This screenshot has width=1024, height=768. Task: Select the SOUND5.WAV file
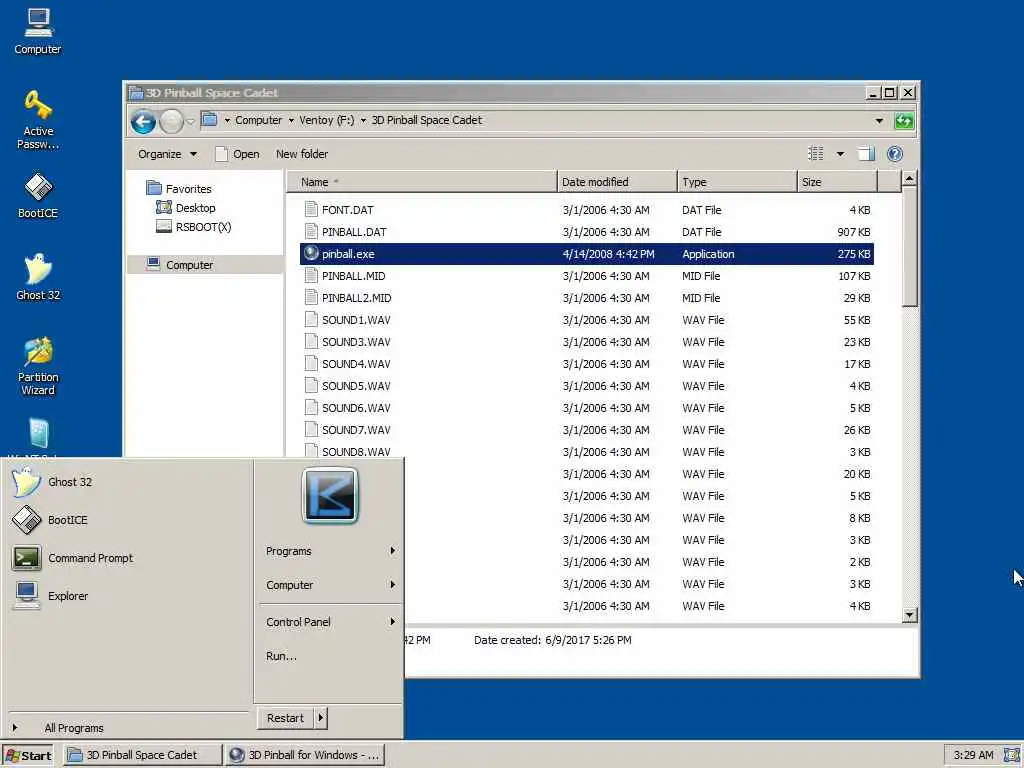point(586,386)
